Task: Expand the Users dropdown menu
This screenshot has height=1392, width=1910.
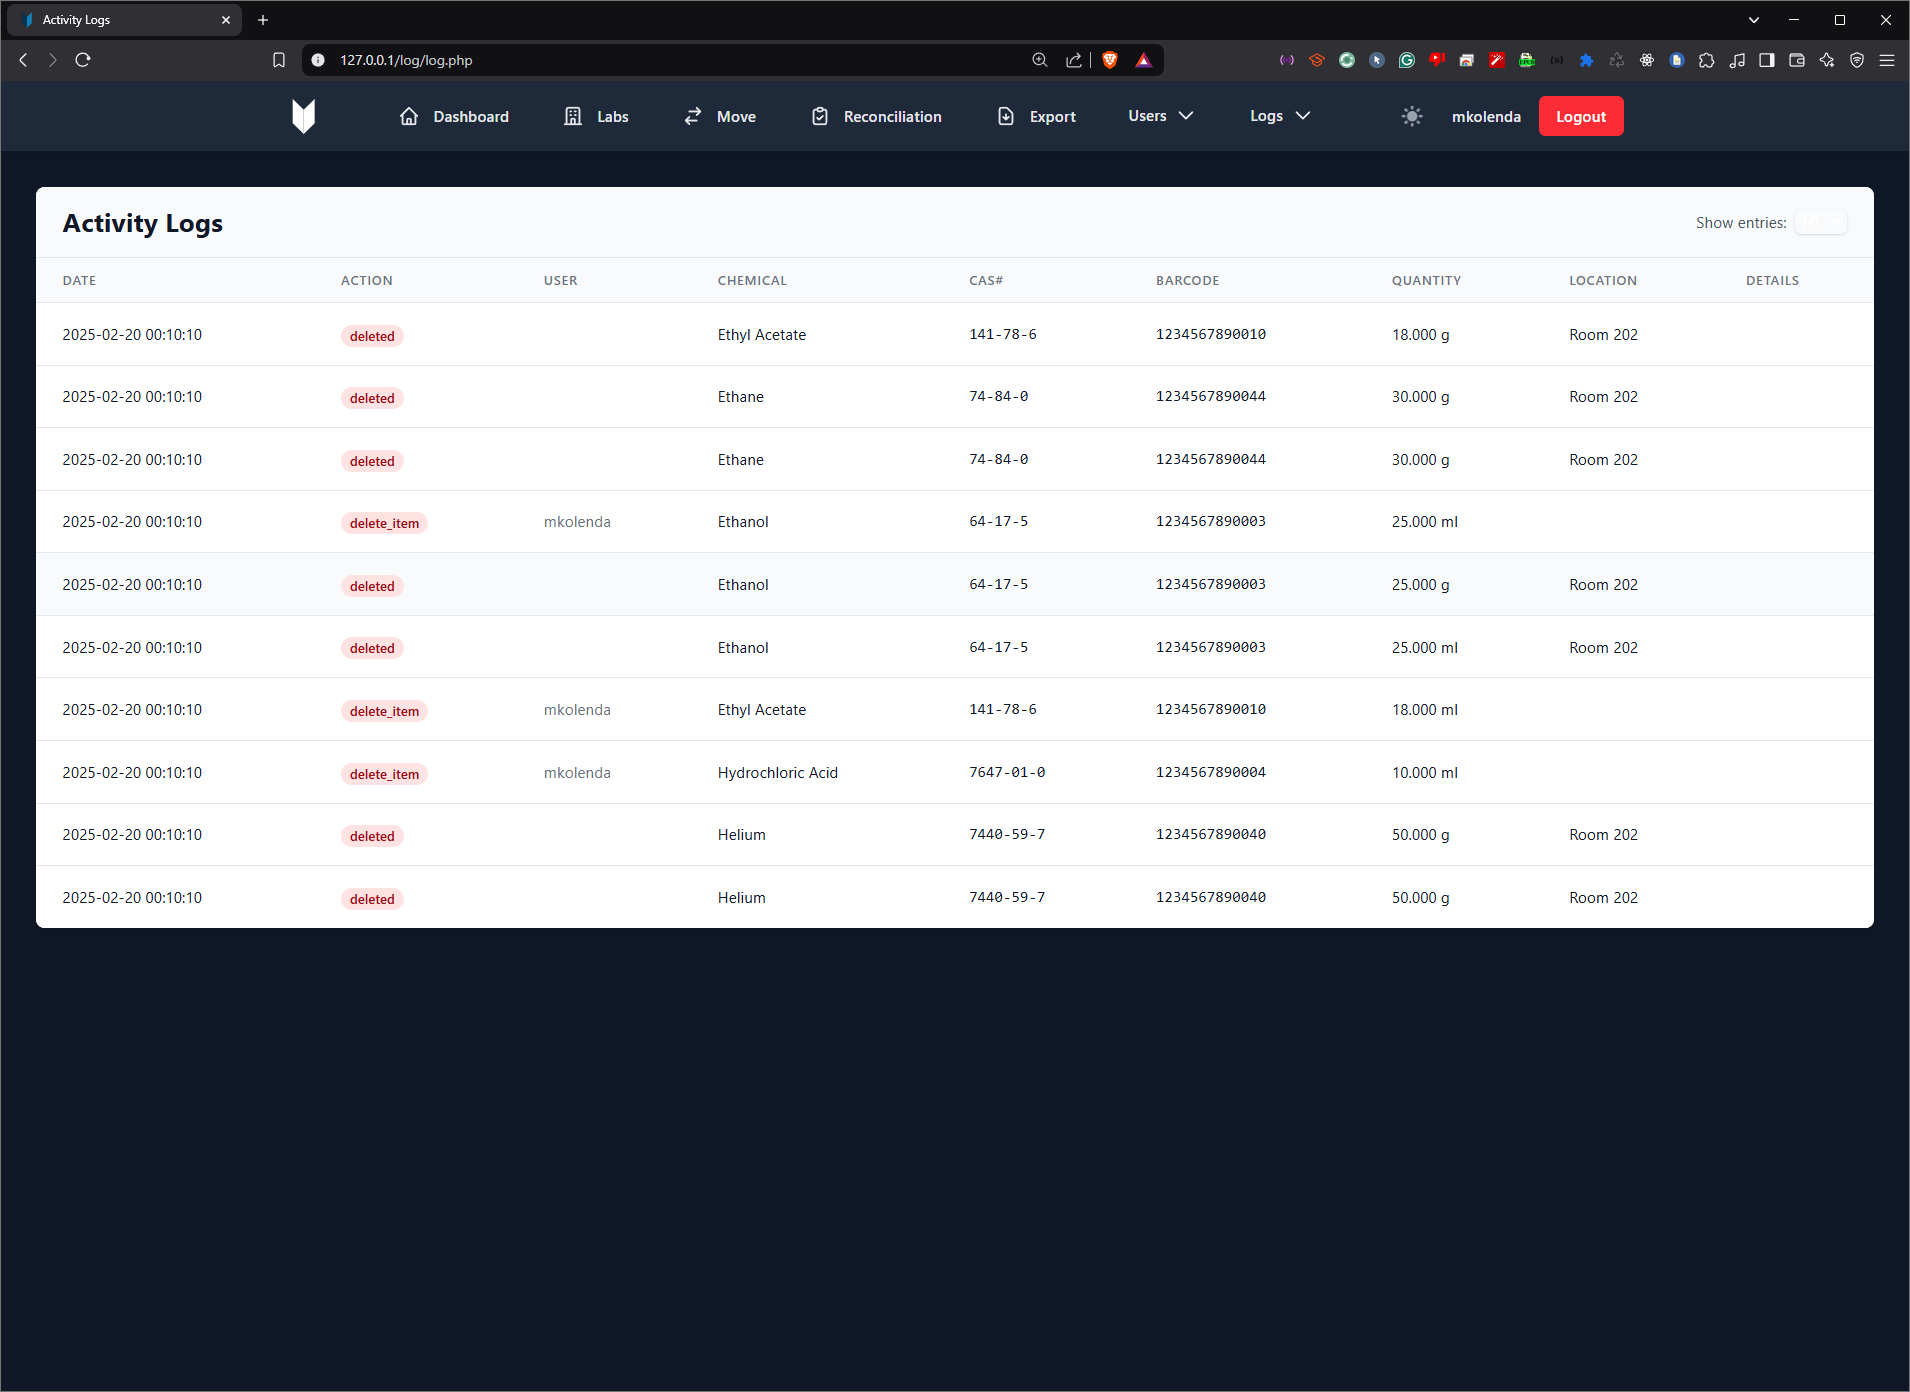Action: pyautogui.click(x=1160, y=116)
